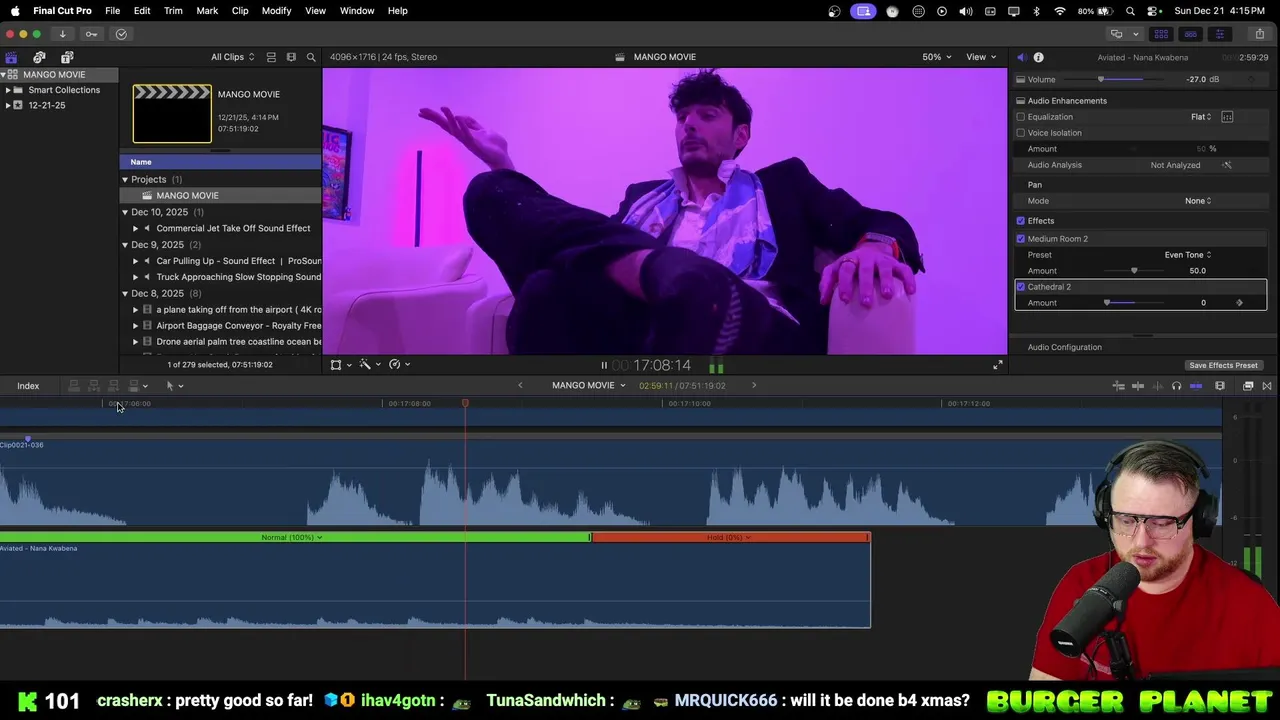The height and width of the screenshot is (720, 1280).
Task: Open the Keyword Editor key icon
Action: (x=91, y=34)
